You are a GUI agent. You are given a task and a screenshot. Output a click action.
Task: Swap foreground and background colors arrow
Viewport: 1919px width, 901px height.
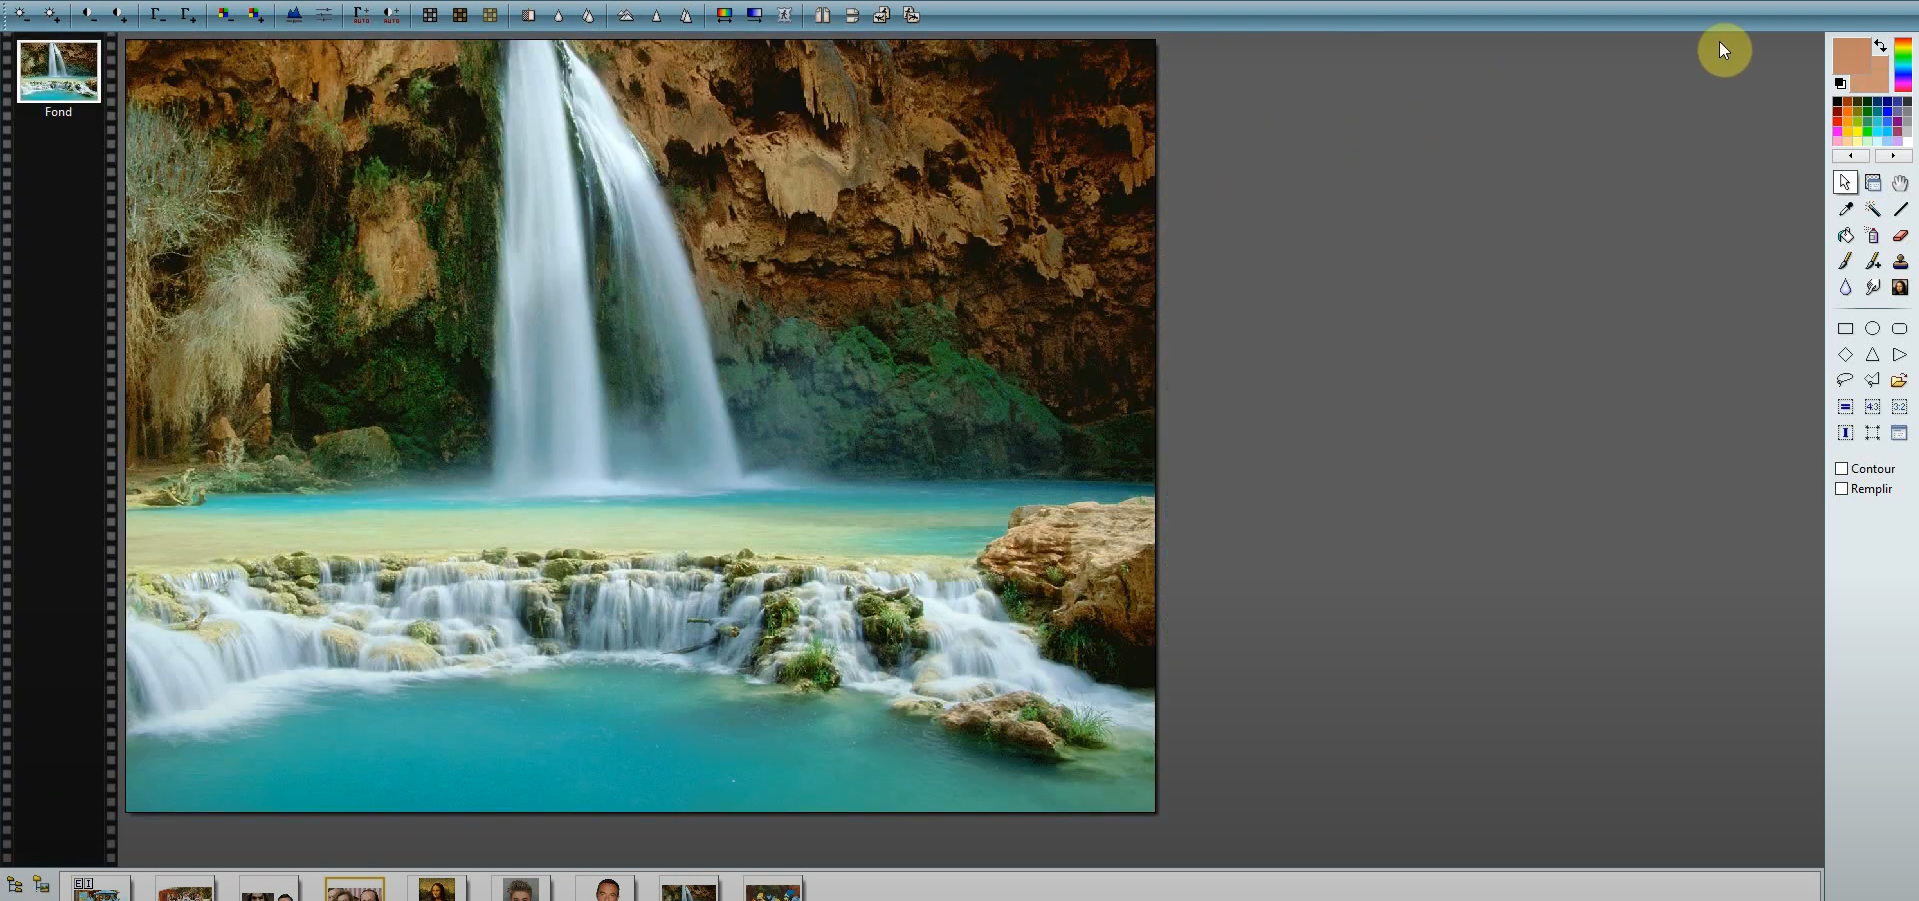(x=1881, y=46)
